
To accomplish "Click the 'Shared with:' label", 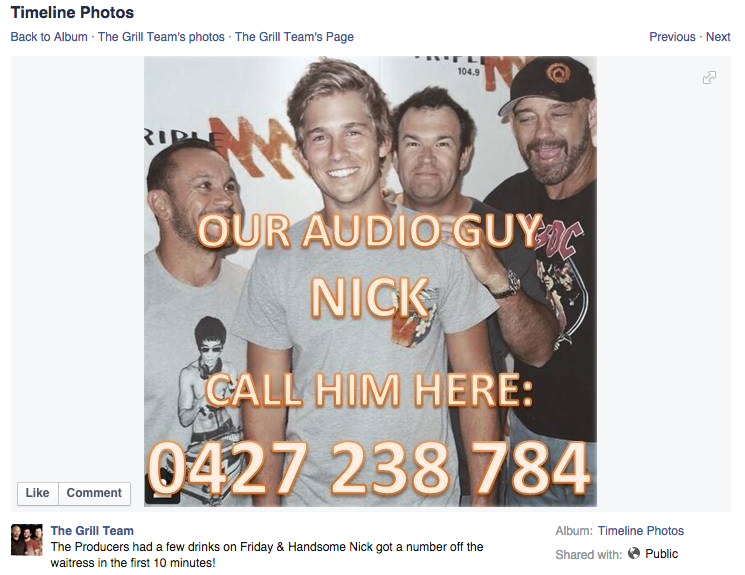I will click(x=589, y=554).
